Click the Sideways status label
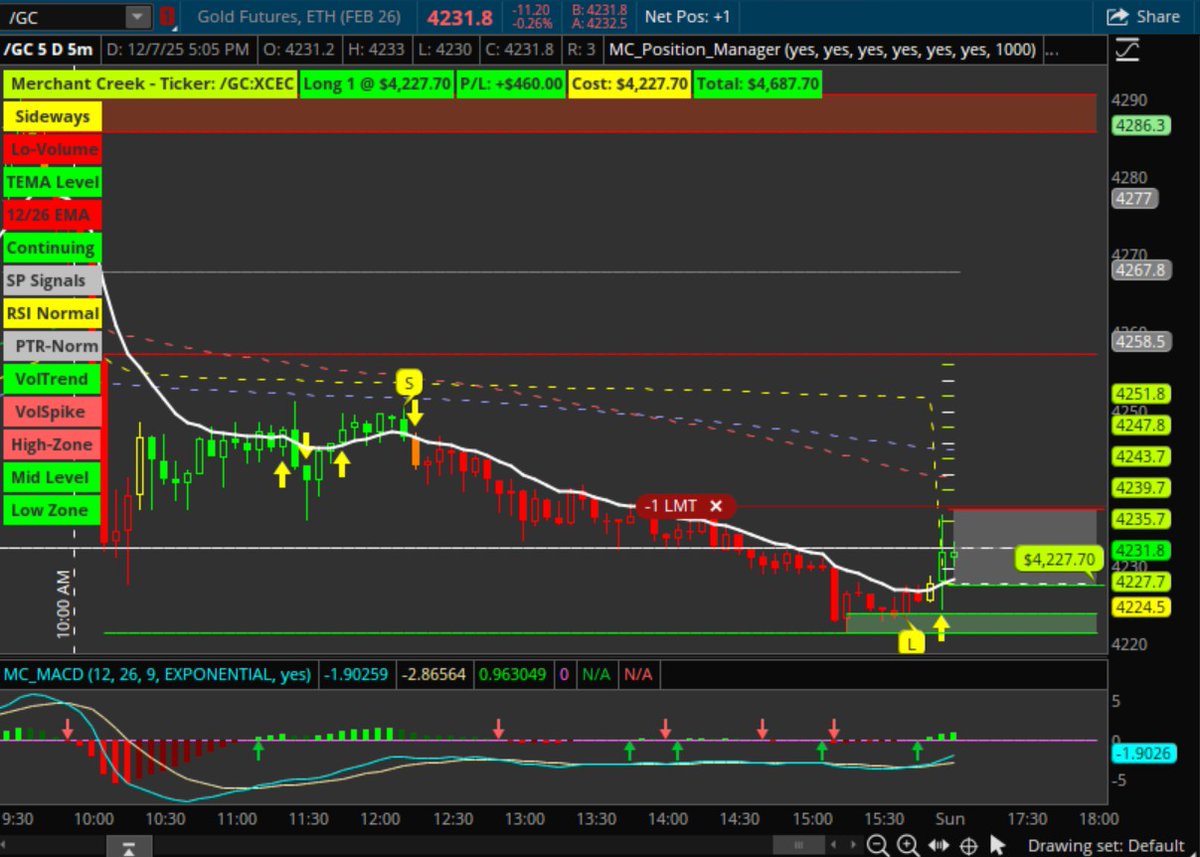1200x857 pixels. [52, 117]
